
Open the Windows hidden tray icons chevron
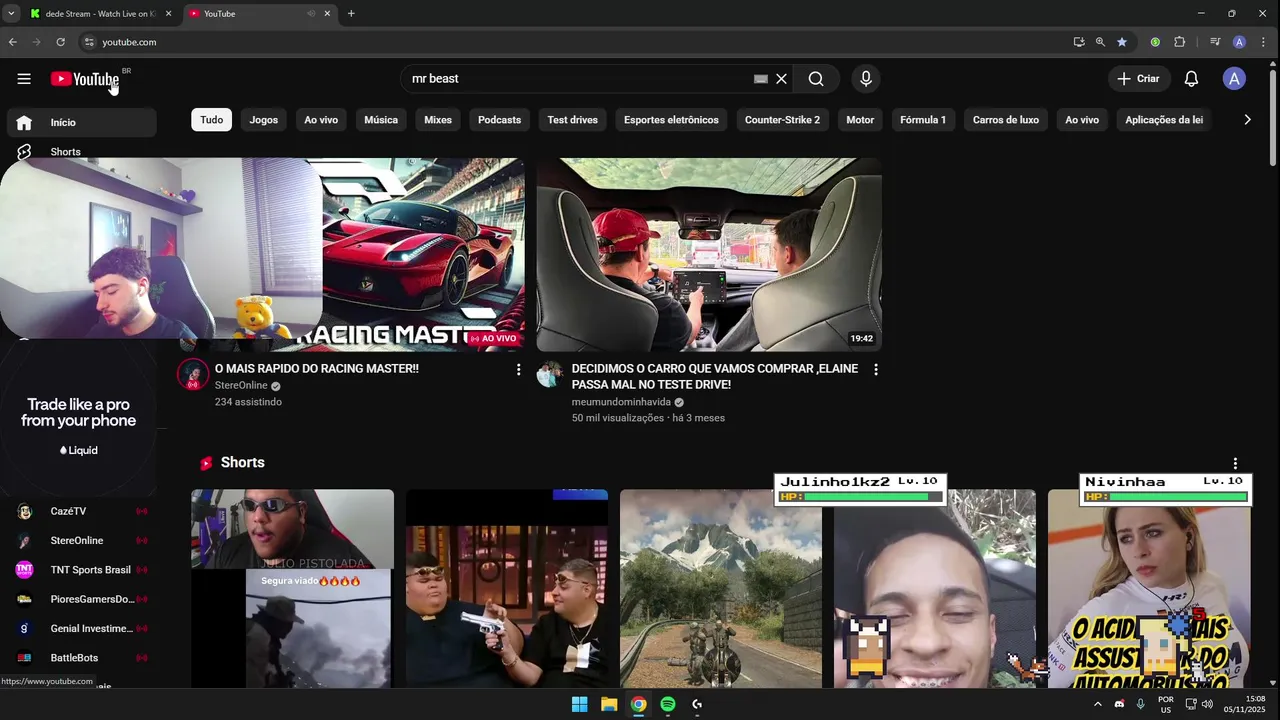coord(1097,704)
